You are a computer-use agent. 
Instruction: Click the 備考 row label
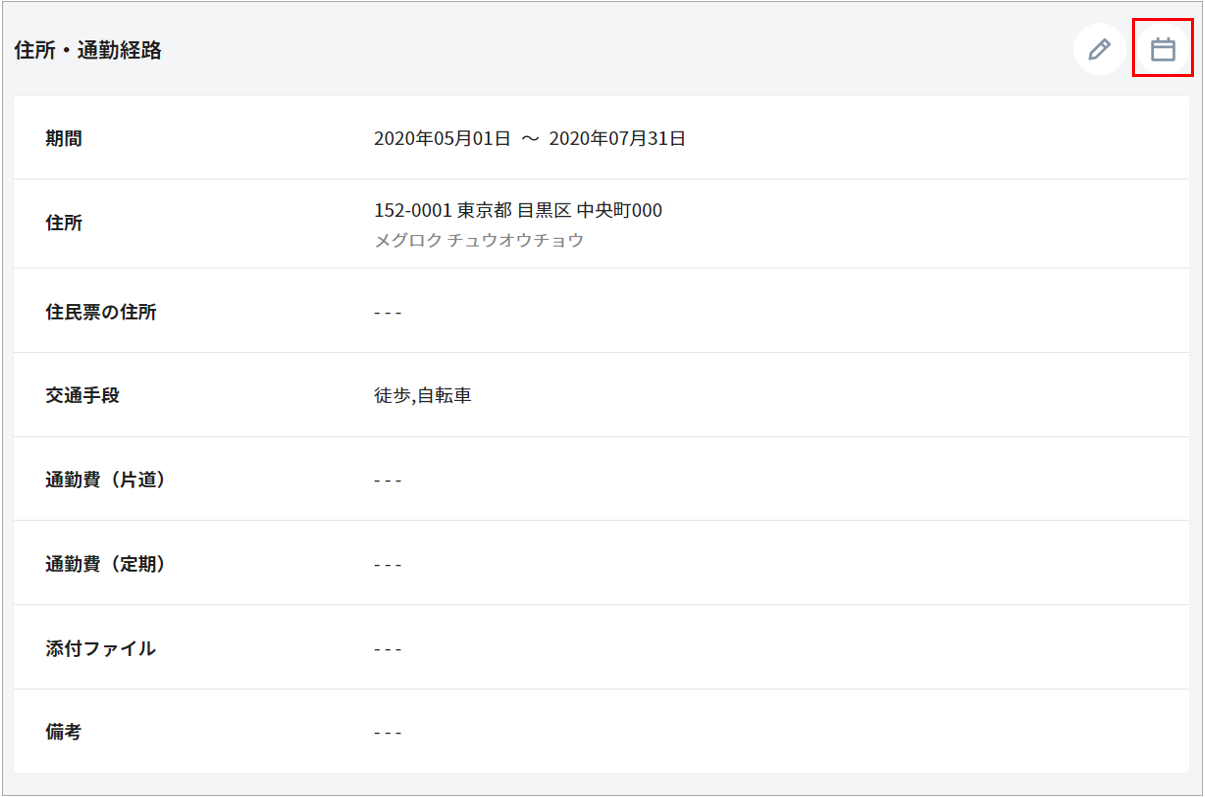[64, 732]
